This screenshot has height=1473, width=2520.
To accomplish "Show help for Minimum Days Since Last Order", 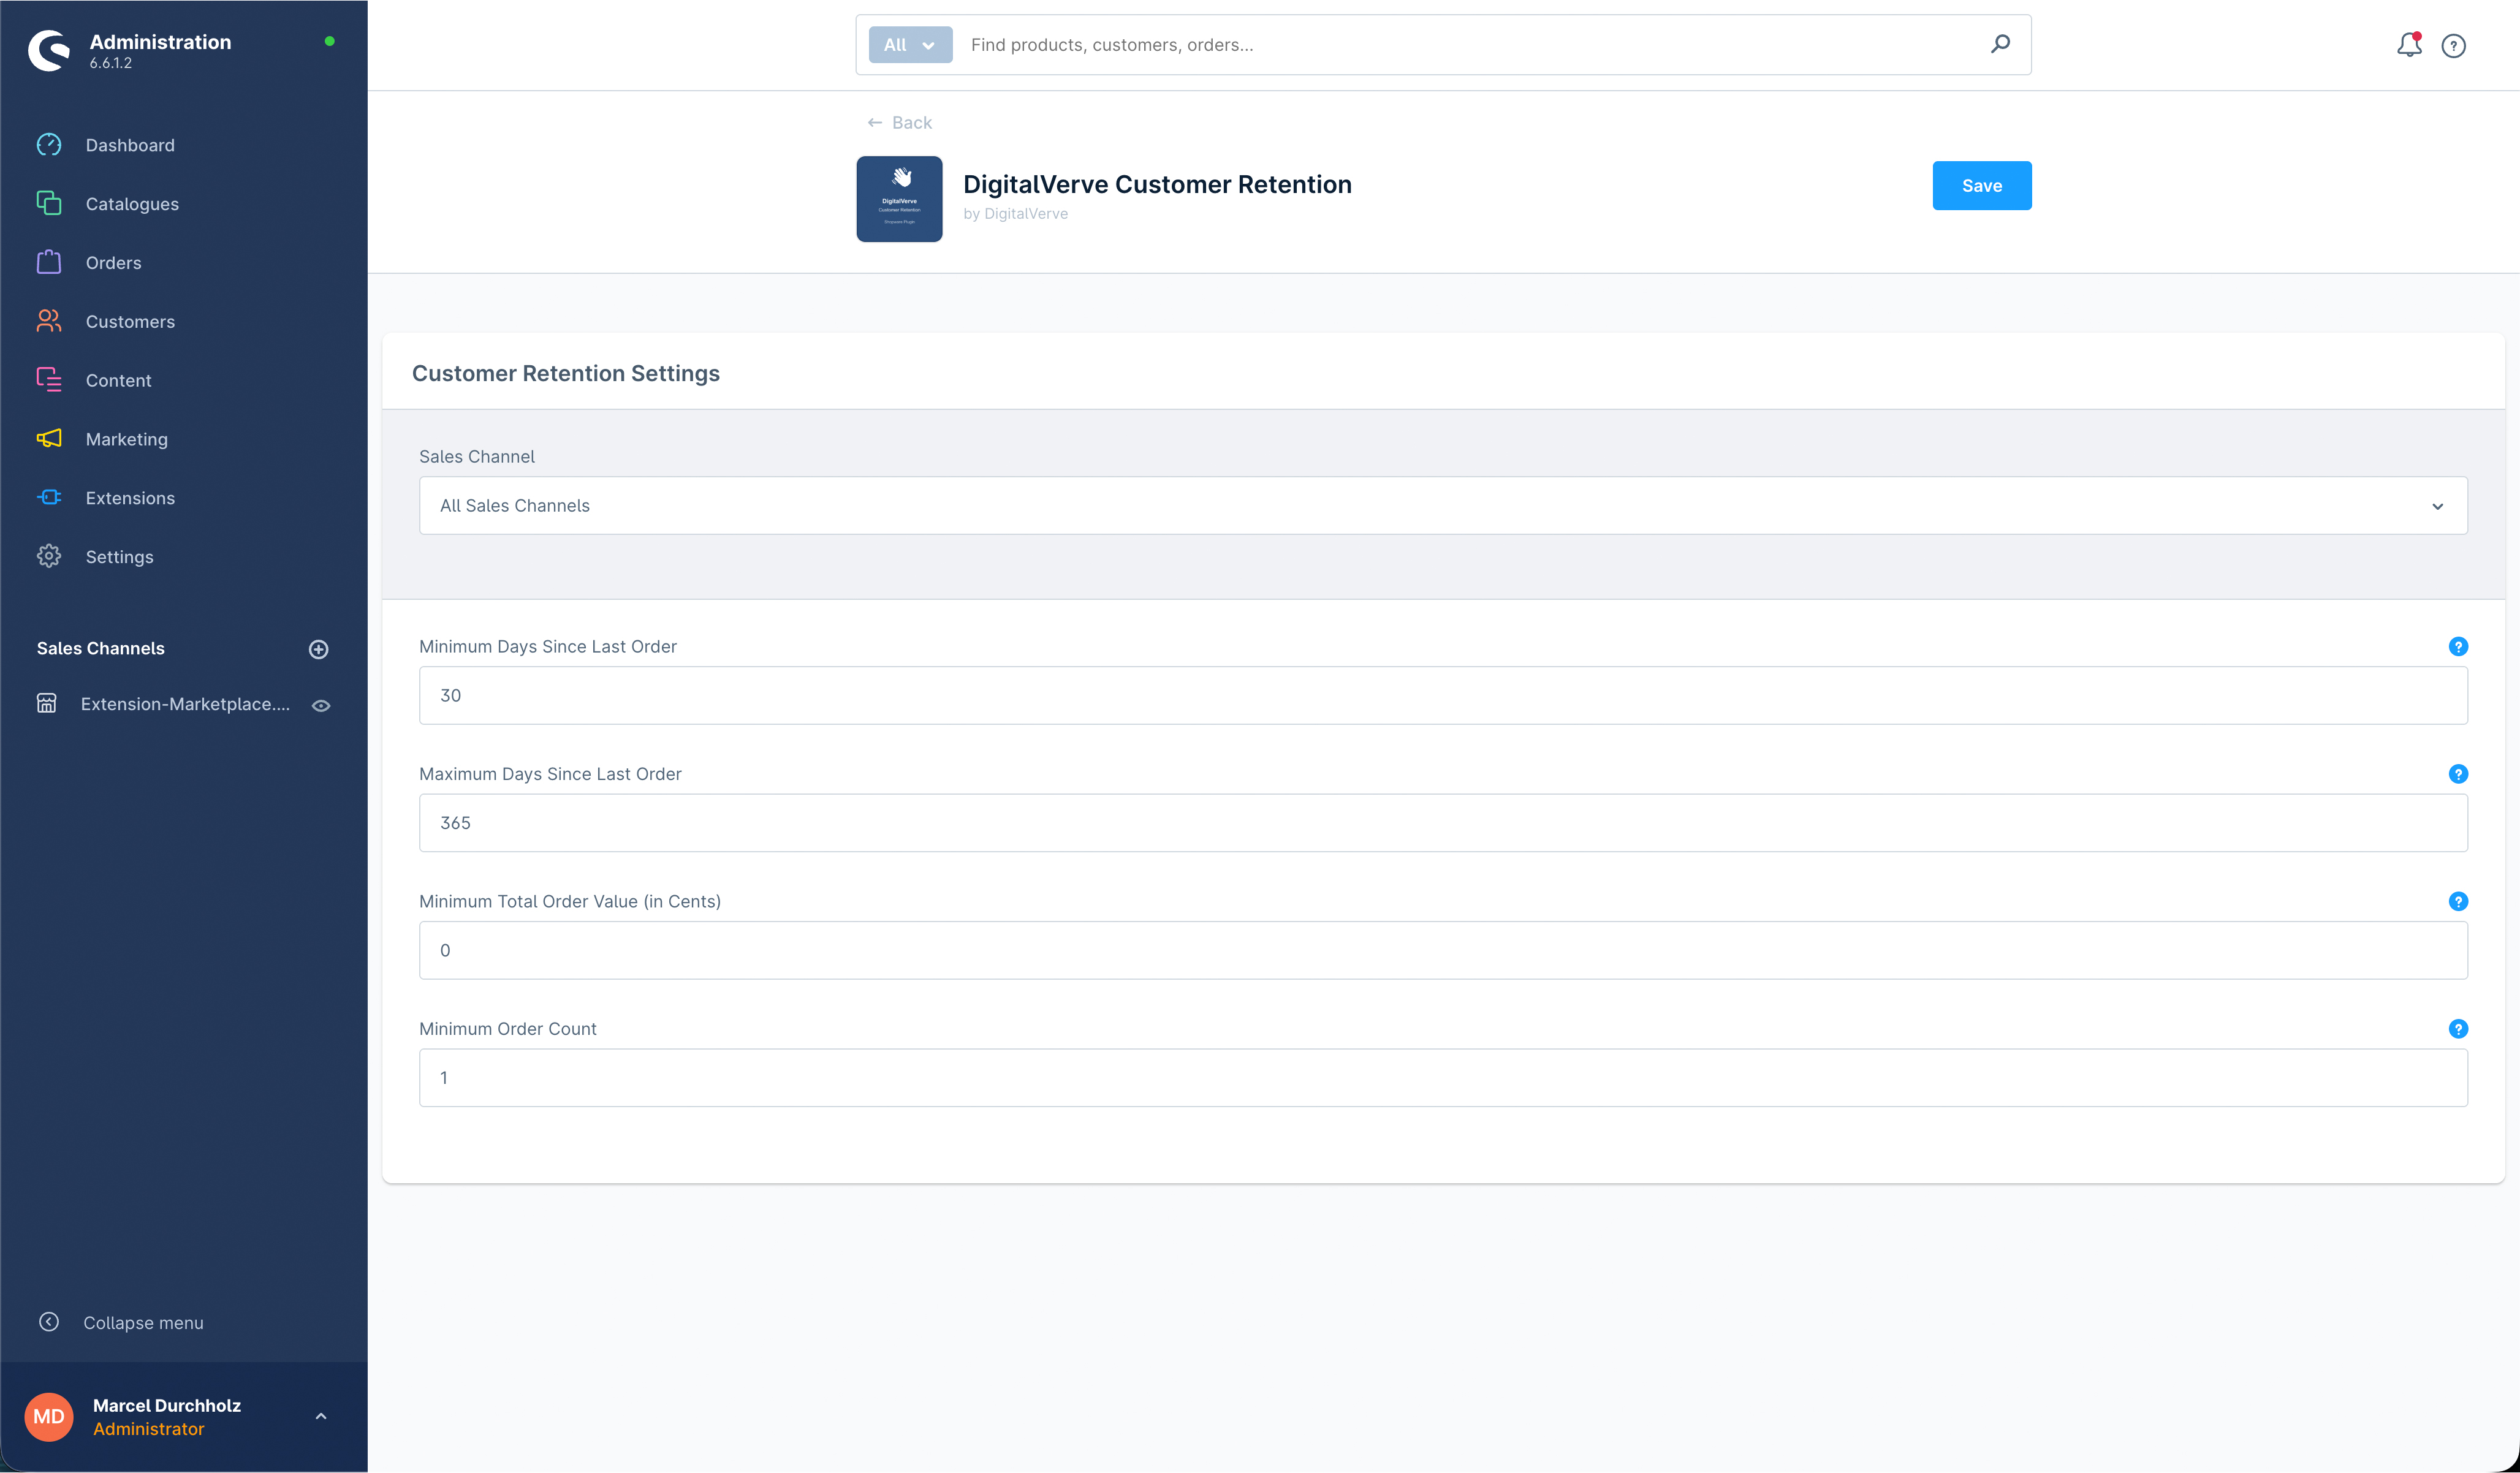I will (2457, 647).
